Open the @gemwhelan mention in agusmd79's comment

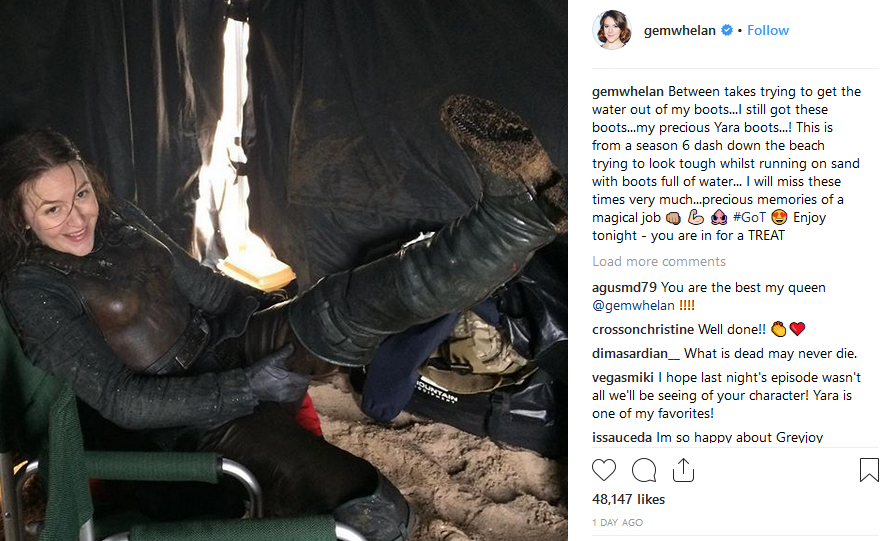pyautogui.click(x=633, y=306)
